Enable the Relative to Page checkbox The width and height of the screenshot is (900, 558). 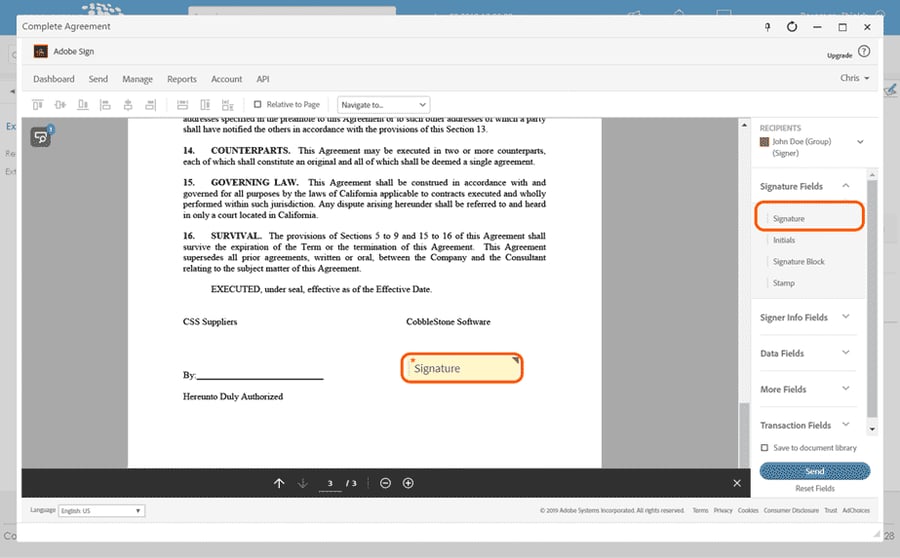pos(258,104)
